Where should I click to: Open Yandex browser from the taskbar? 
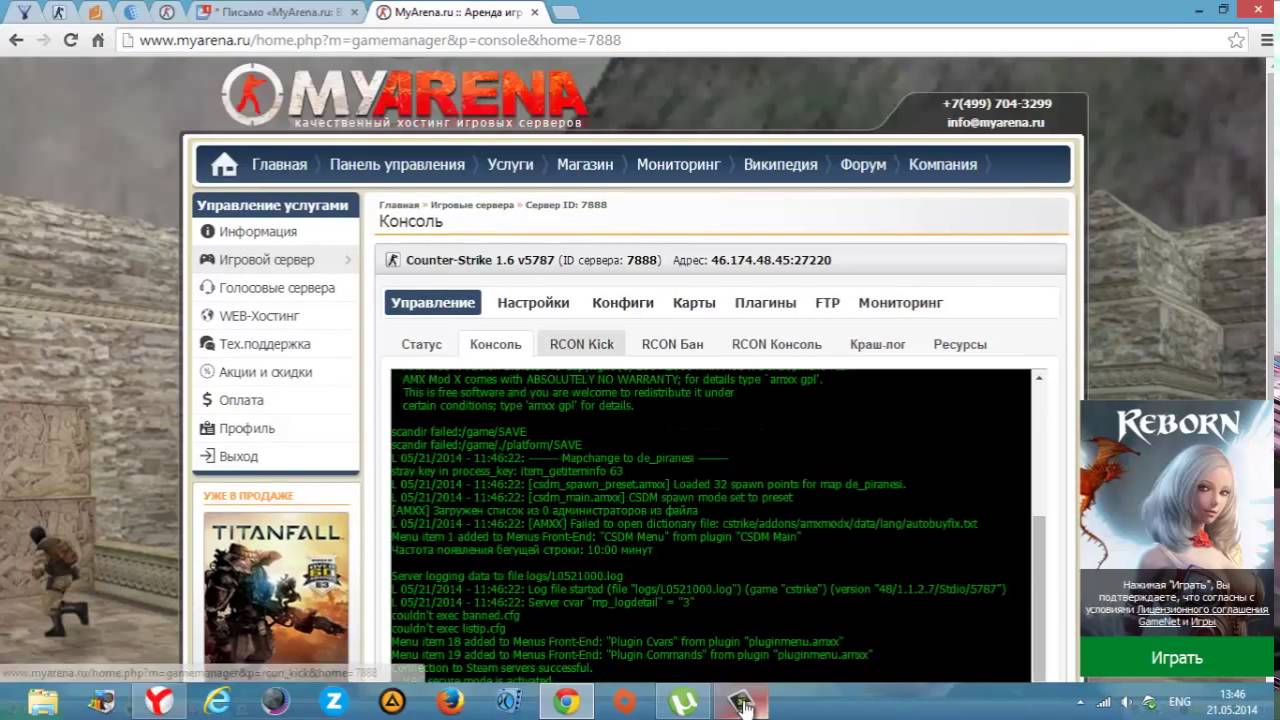click(x=158, y=701)
